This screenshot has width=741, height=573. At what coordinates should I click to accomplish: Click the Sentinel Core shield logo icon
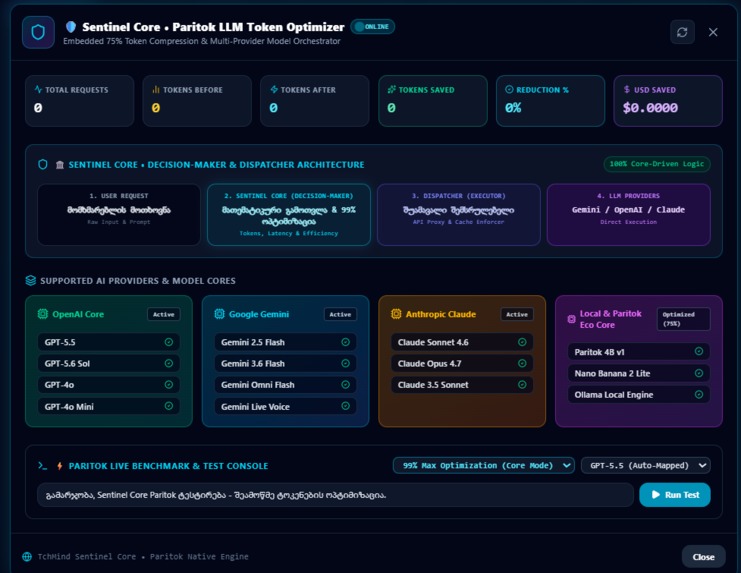[x=38, y=32]
